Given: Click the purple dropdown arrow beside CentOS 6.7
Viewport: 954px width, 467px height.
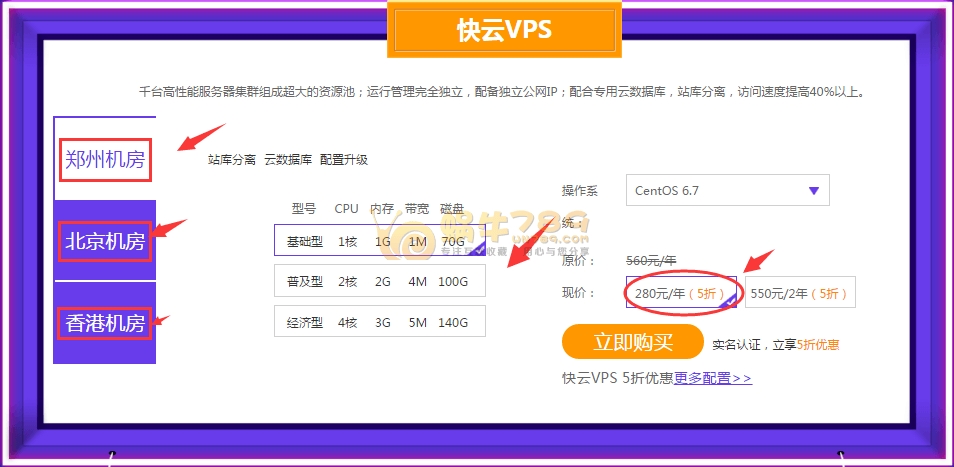Looking at the screenshot, I should pos(813,190).
